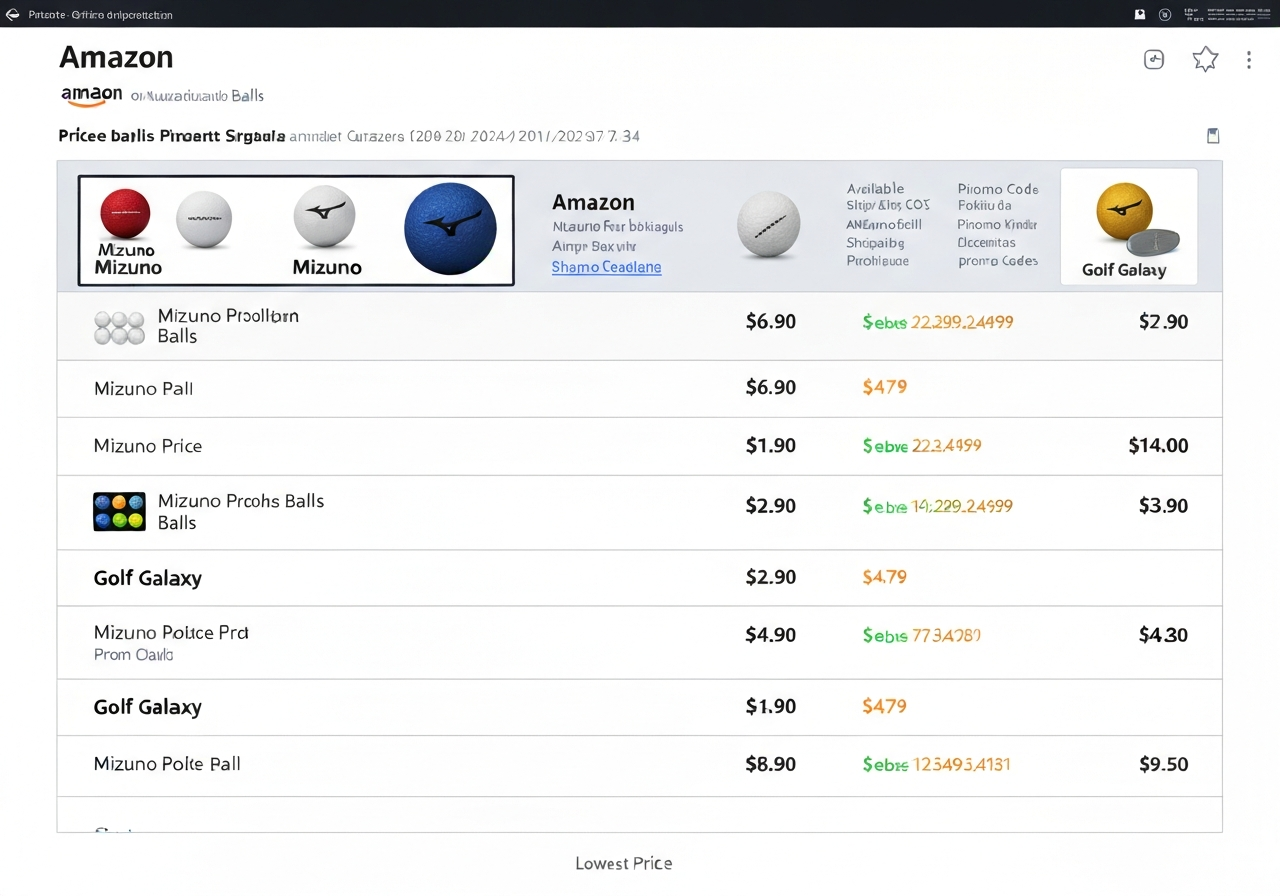Click the $8.90 Amazon price
1280x896 pixels.
point(771,765)
